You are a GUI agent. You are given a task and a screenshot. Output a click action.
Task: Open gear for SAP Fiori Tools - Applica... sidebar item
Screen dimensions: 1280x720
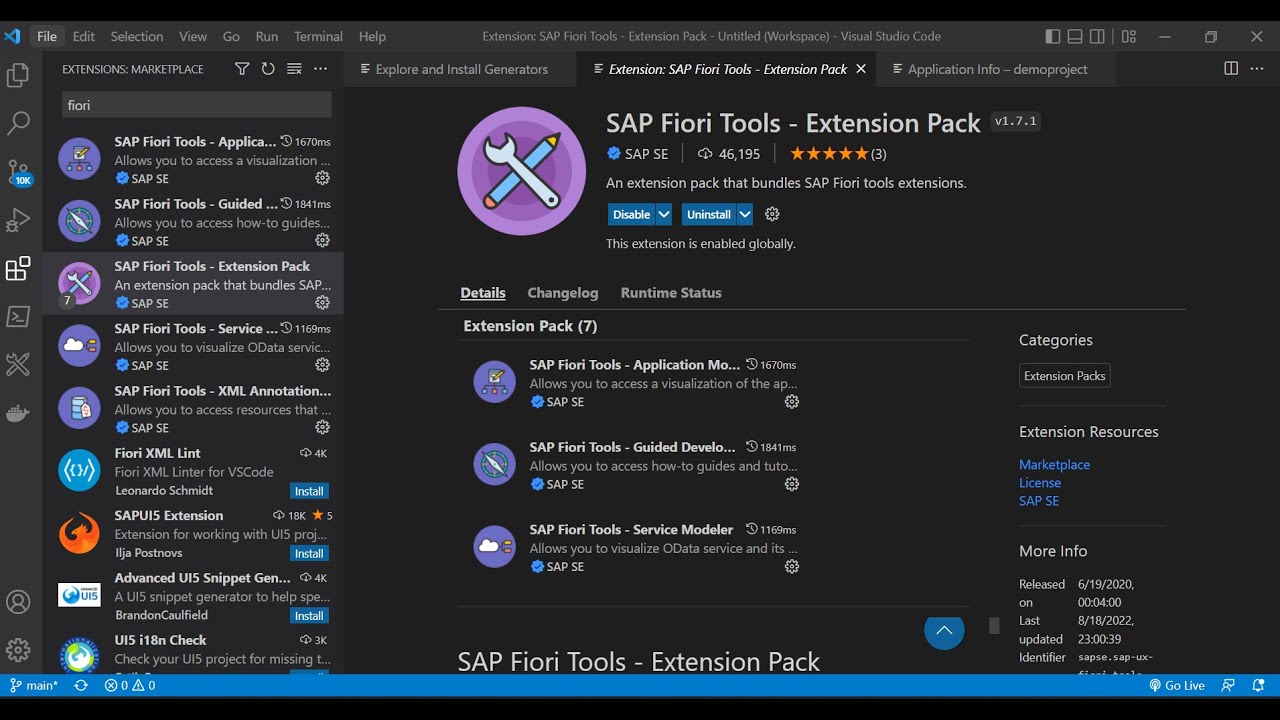click(322, 178)
